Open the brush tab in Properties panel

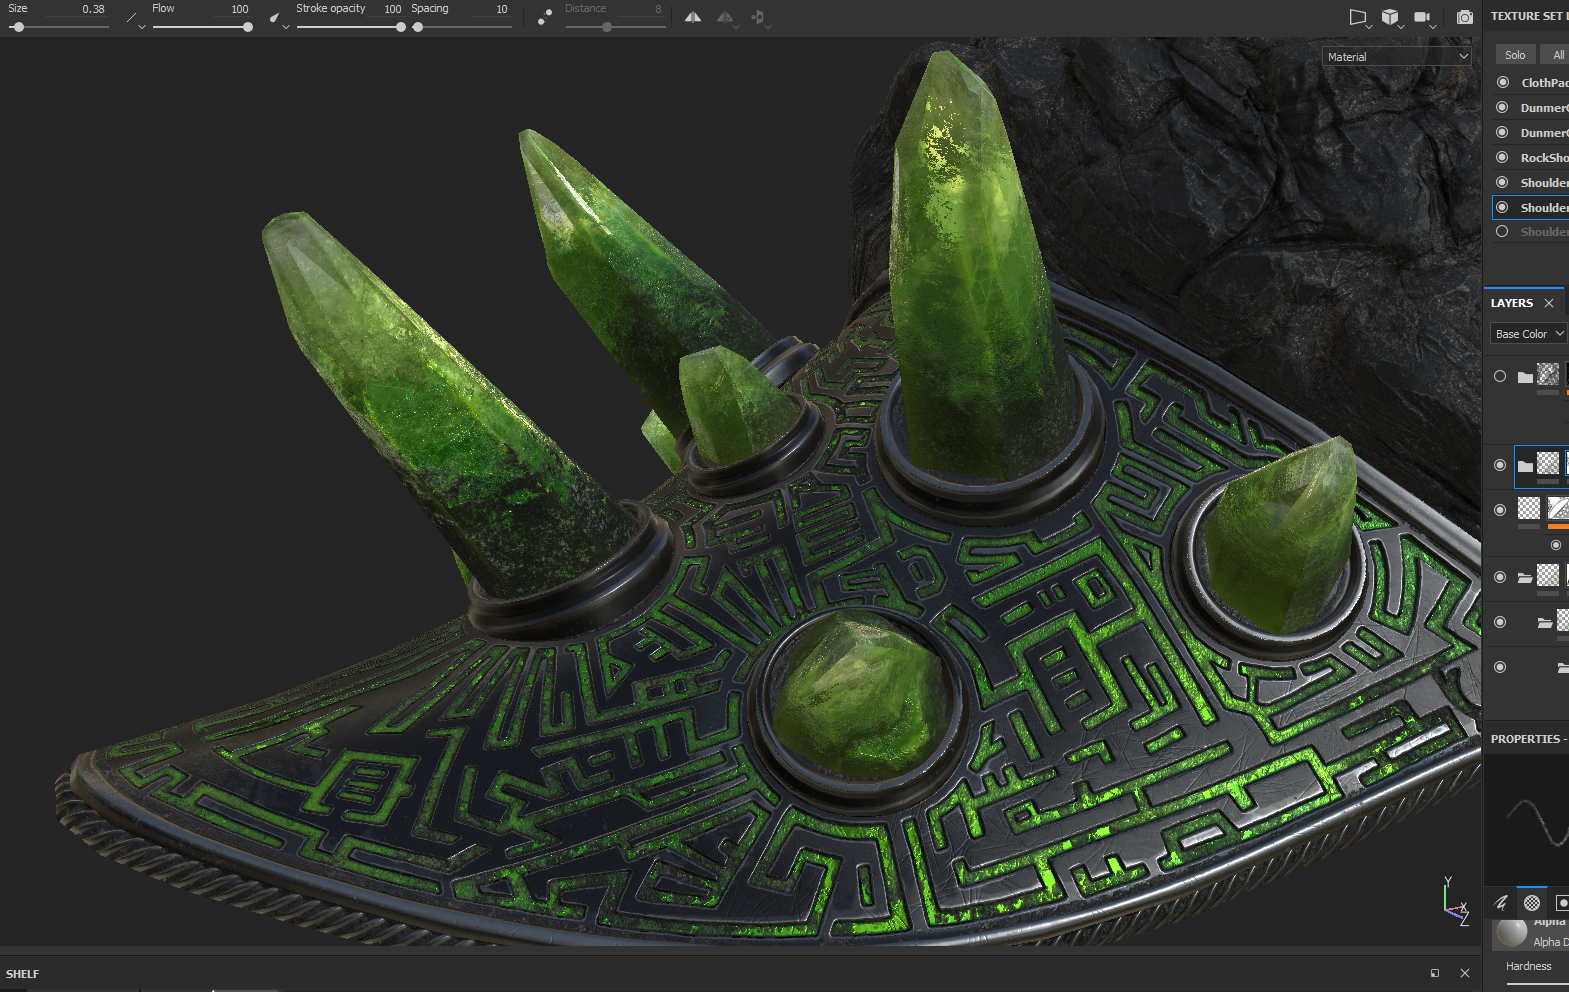1501,902
